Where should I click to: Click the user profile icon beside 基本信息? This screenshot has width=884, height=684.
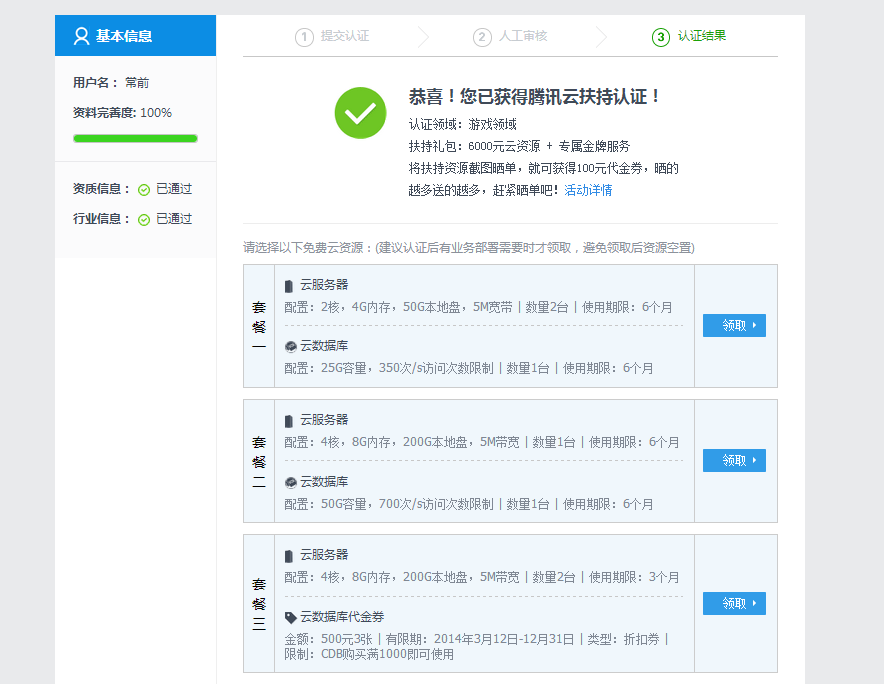(x=81, y=36)
